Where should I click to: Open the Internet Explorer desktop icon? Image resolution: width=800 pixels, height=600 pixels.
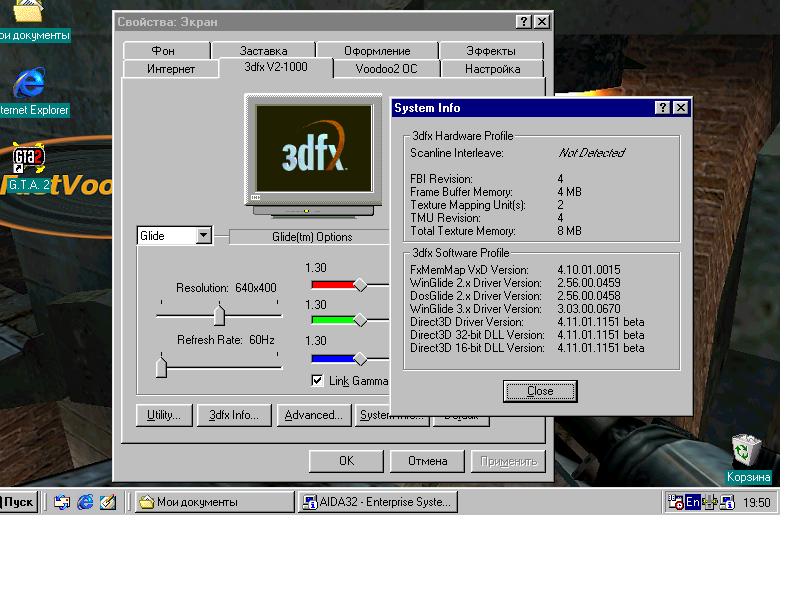tap(29, 83)
